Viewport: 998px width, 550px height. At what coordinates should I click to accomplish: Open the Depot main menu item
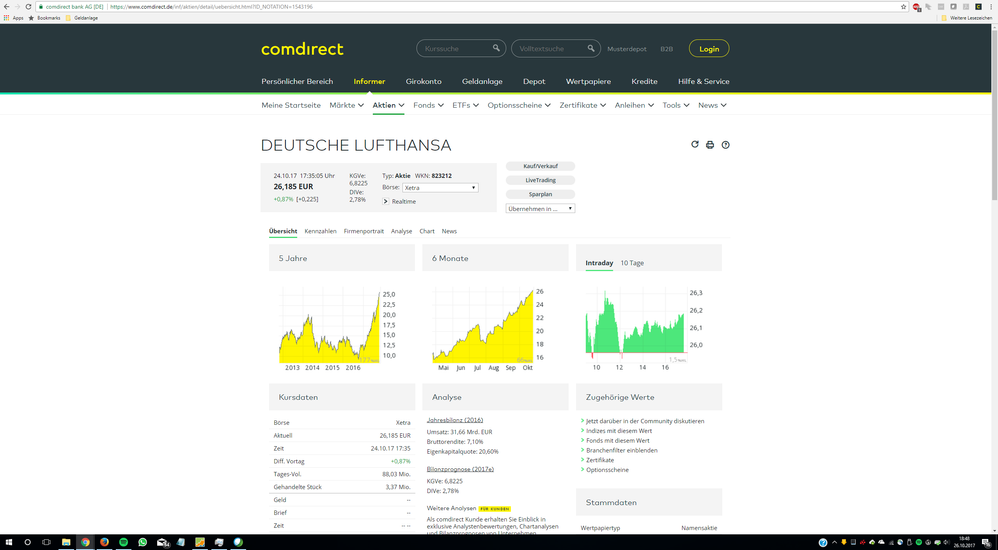[x=534, y=81]
